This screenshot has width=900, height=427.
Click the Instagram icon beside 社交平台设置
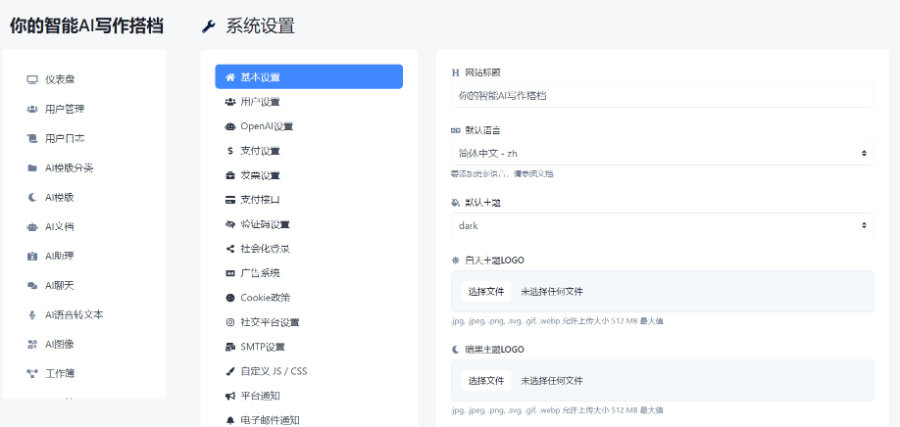pos(230,323)
